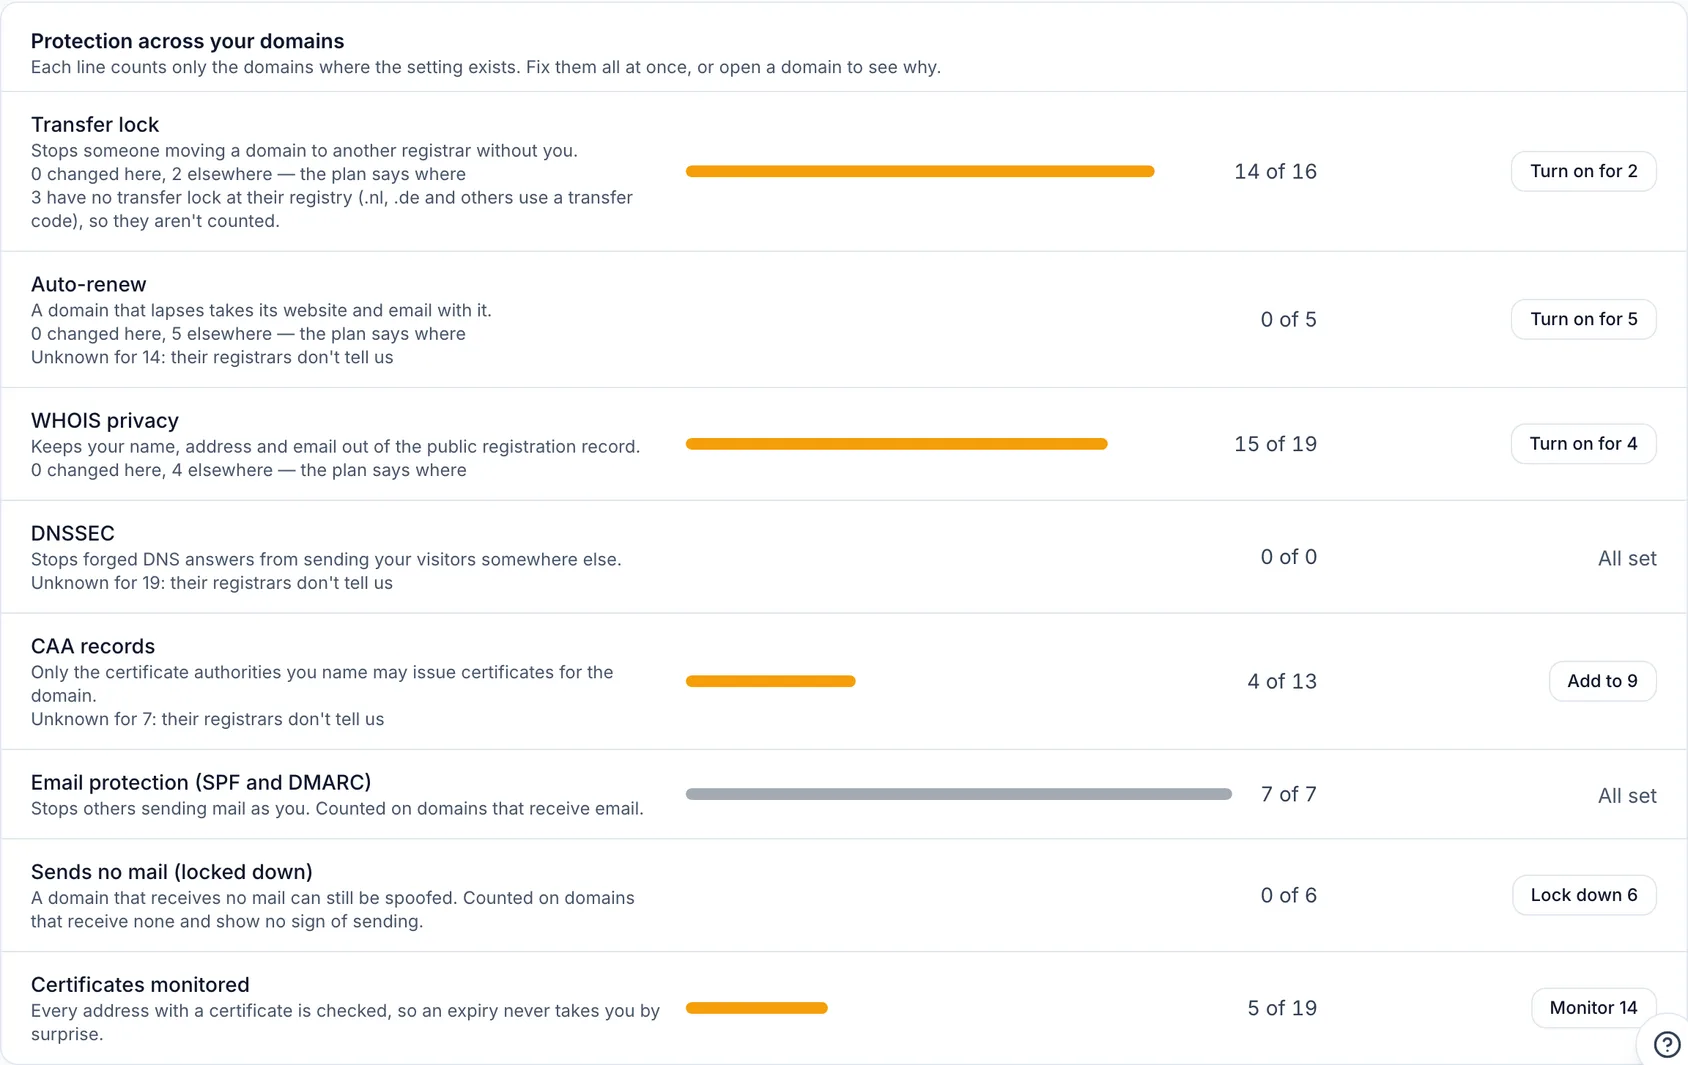Screen dimensions: 1688x1065
Task: Click the Certificates monitored progress bar
Action: (757, 1008)
